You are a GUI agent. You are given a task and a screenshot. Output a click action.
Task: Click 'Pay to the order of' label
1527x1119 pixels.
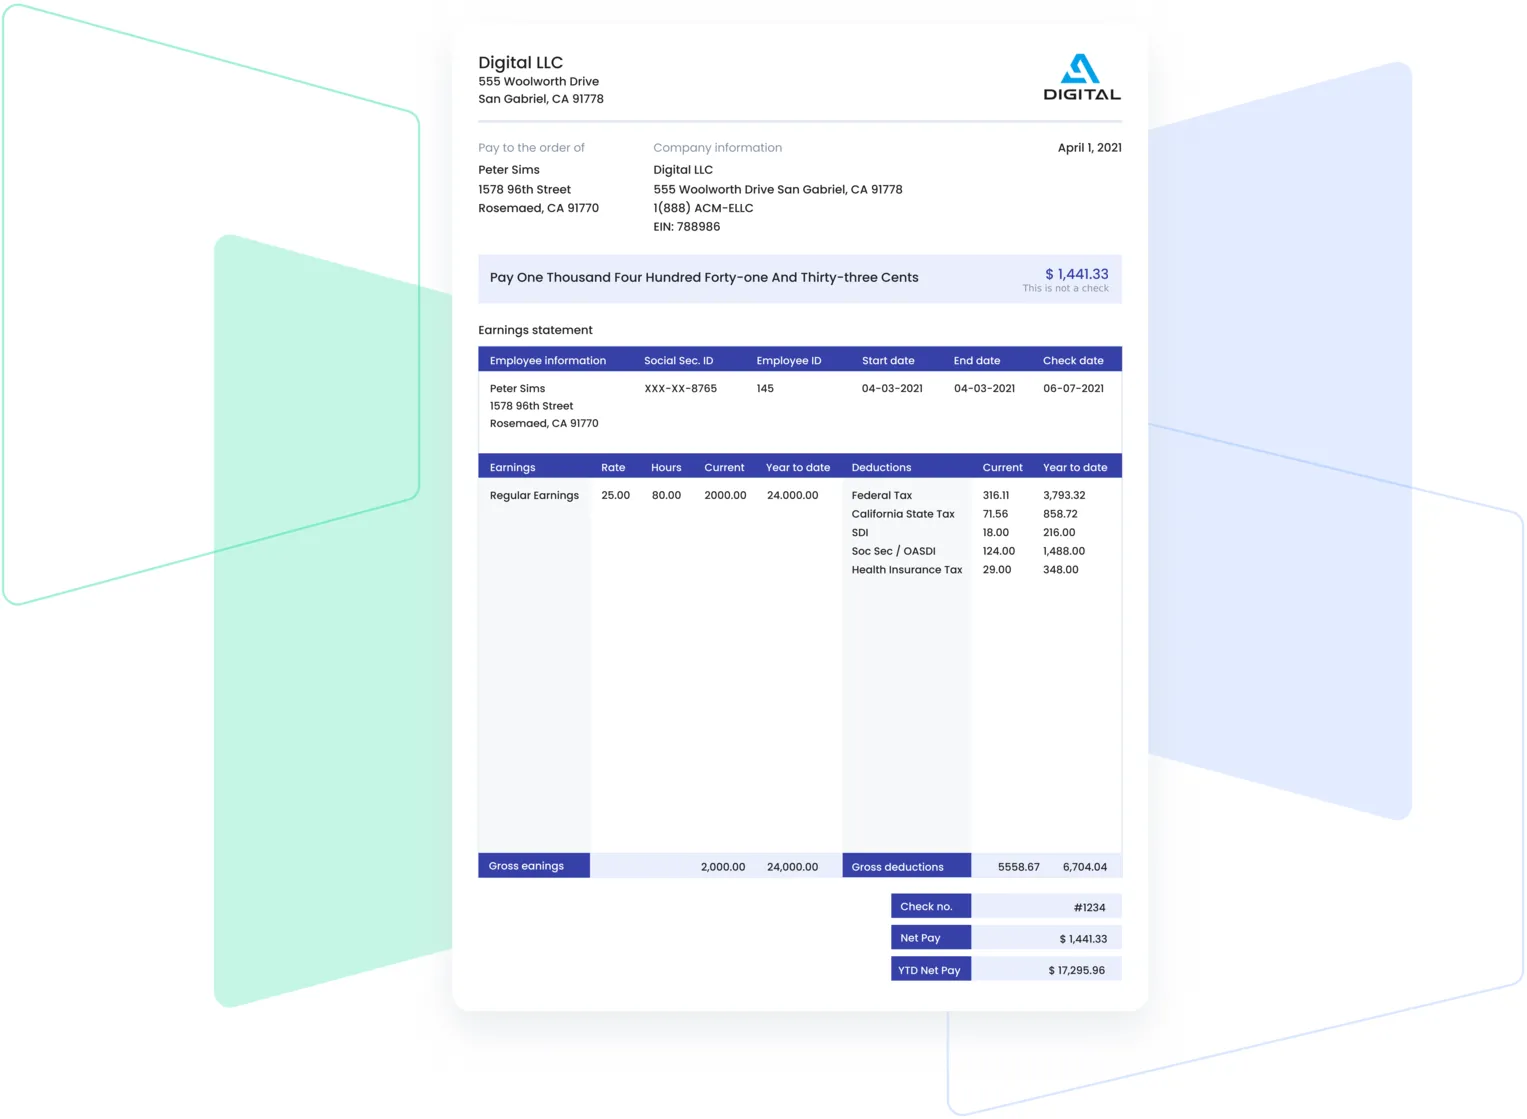pos(531,147)
